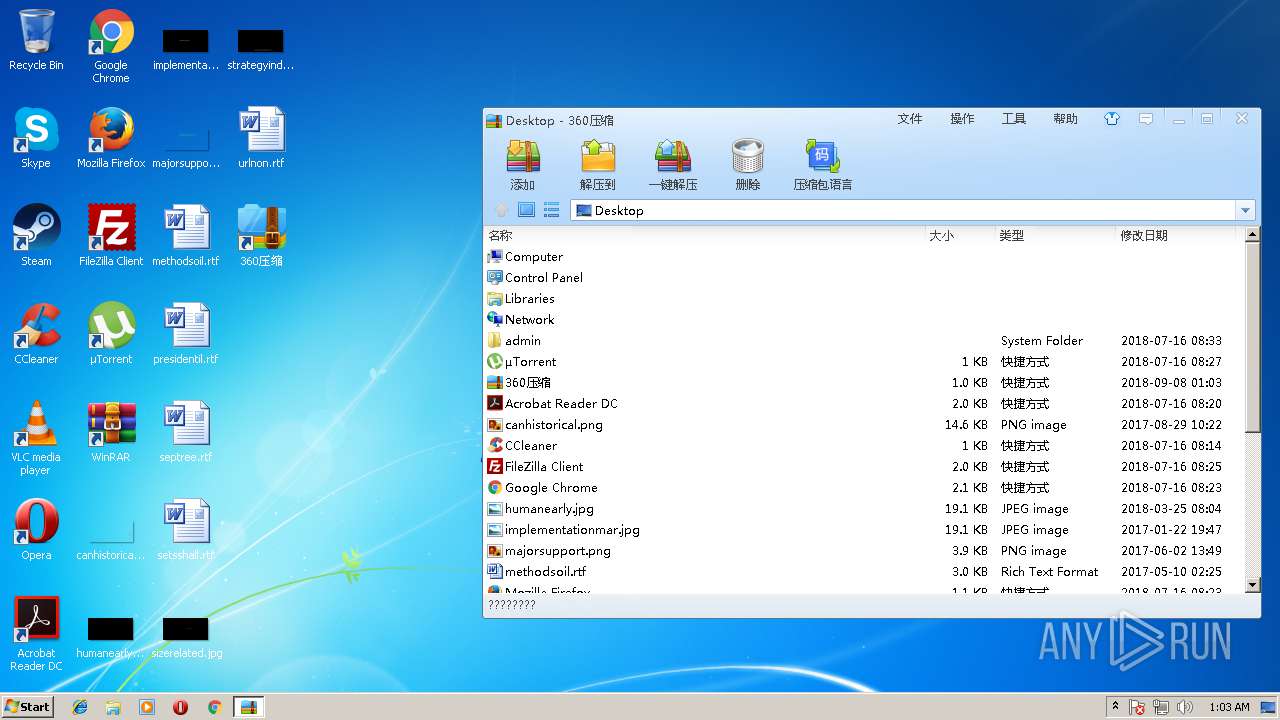The width and height of the screenshot is (1280, 720).
Task: Click the Google Chrome desktop shortcut
Action: click(x=111, y=46)
